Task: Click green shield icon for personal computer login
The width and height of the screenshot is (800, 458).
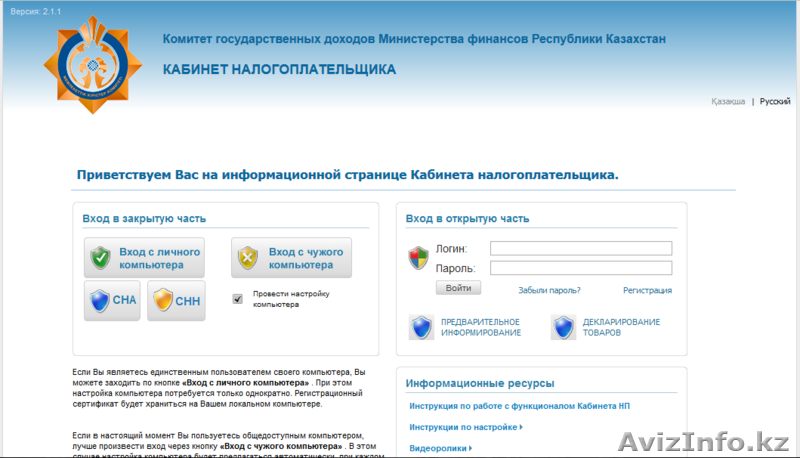Action: point(101,258)
